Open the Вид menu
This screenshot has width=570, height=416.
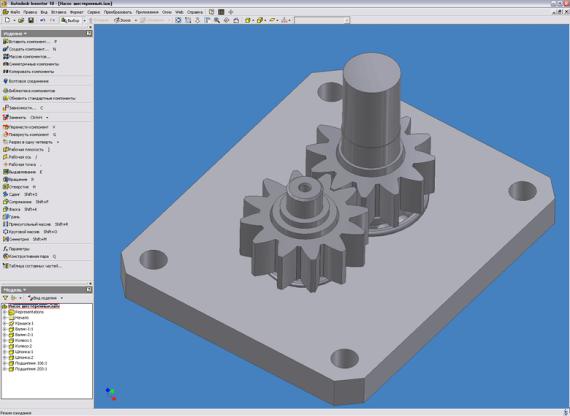coord(44,12)
